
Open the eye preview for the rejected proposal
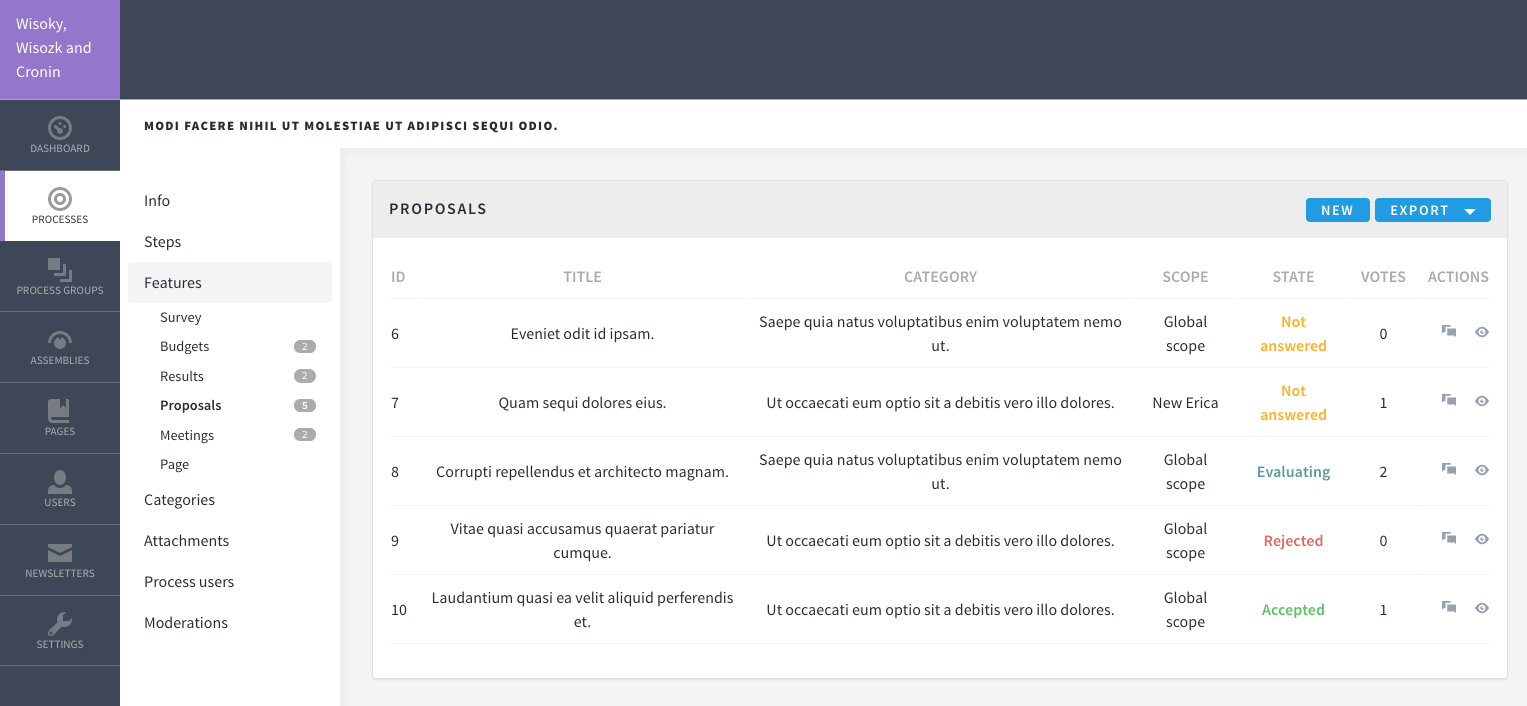click(1481, 539)
